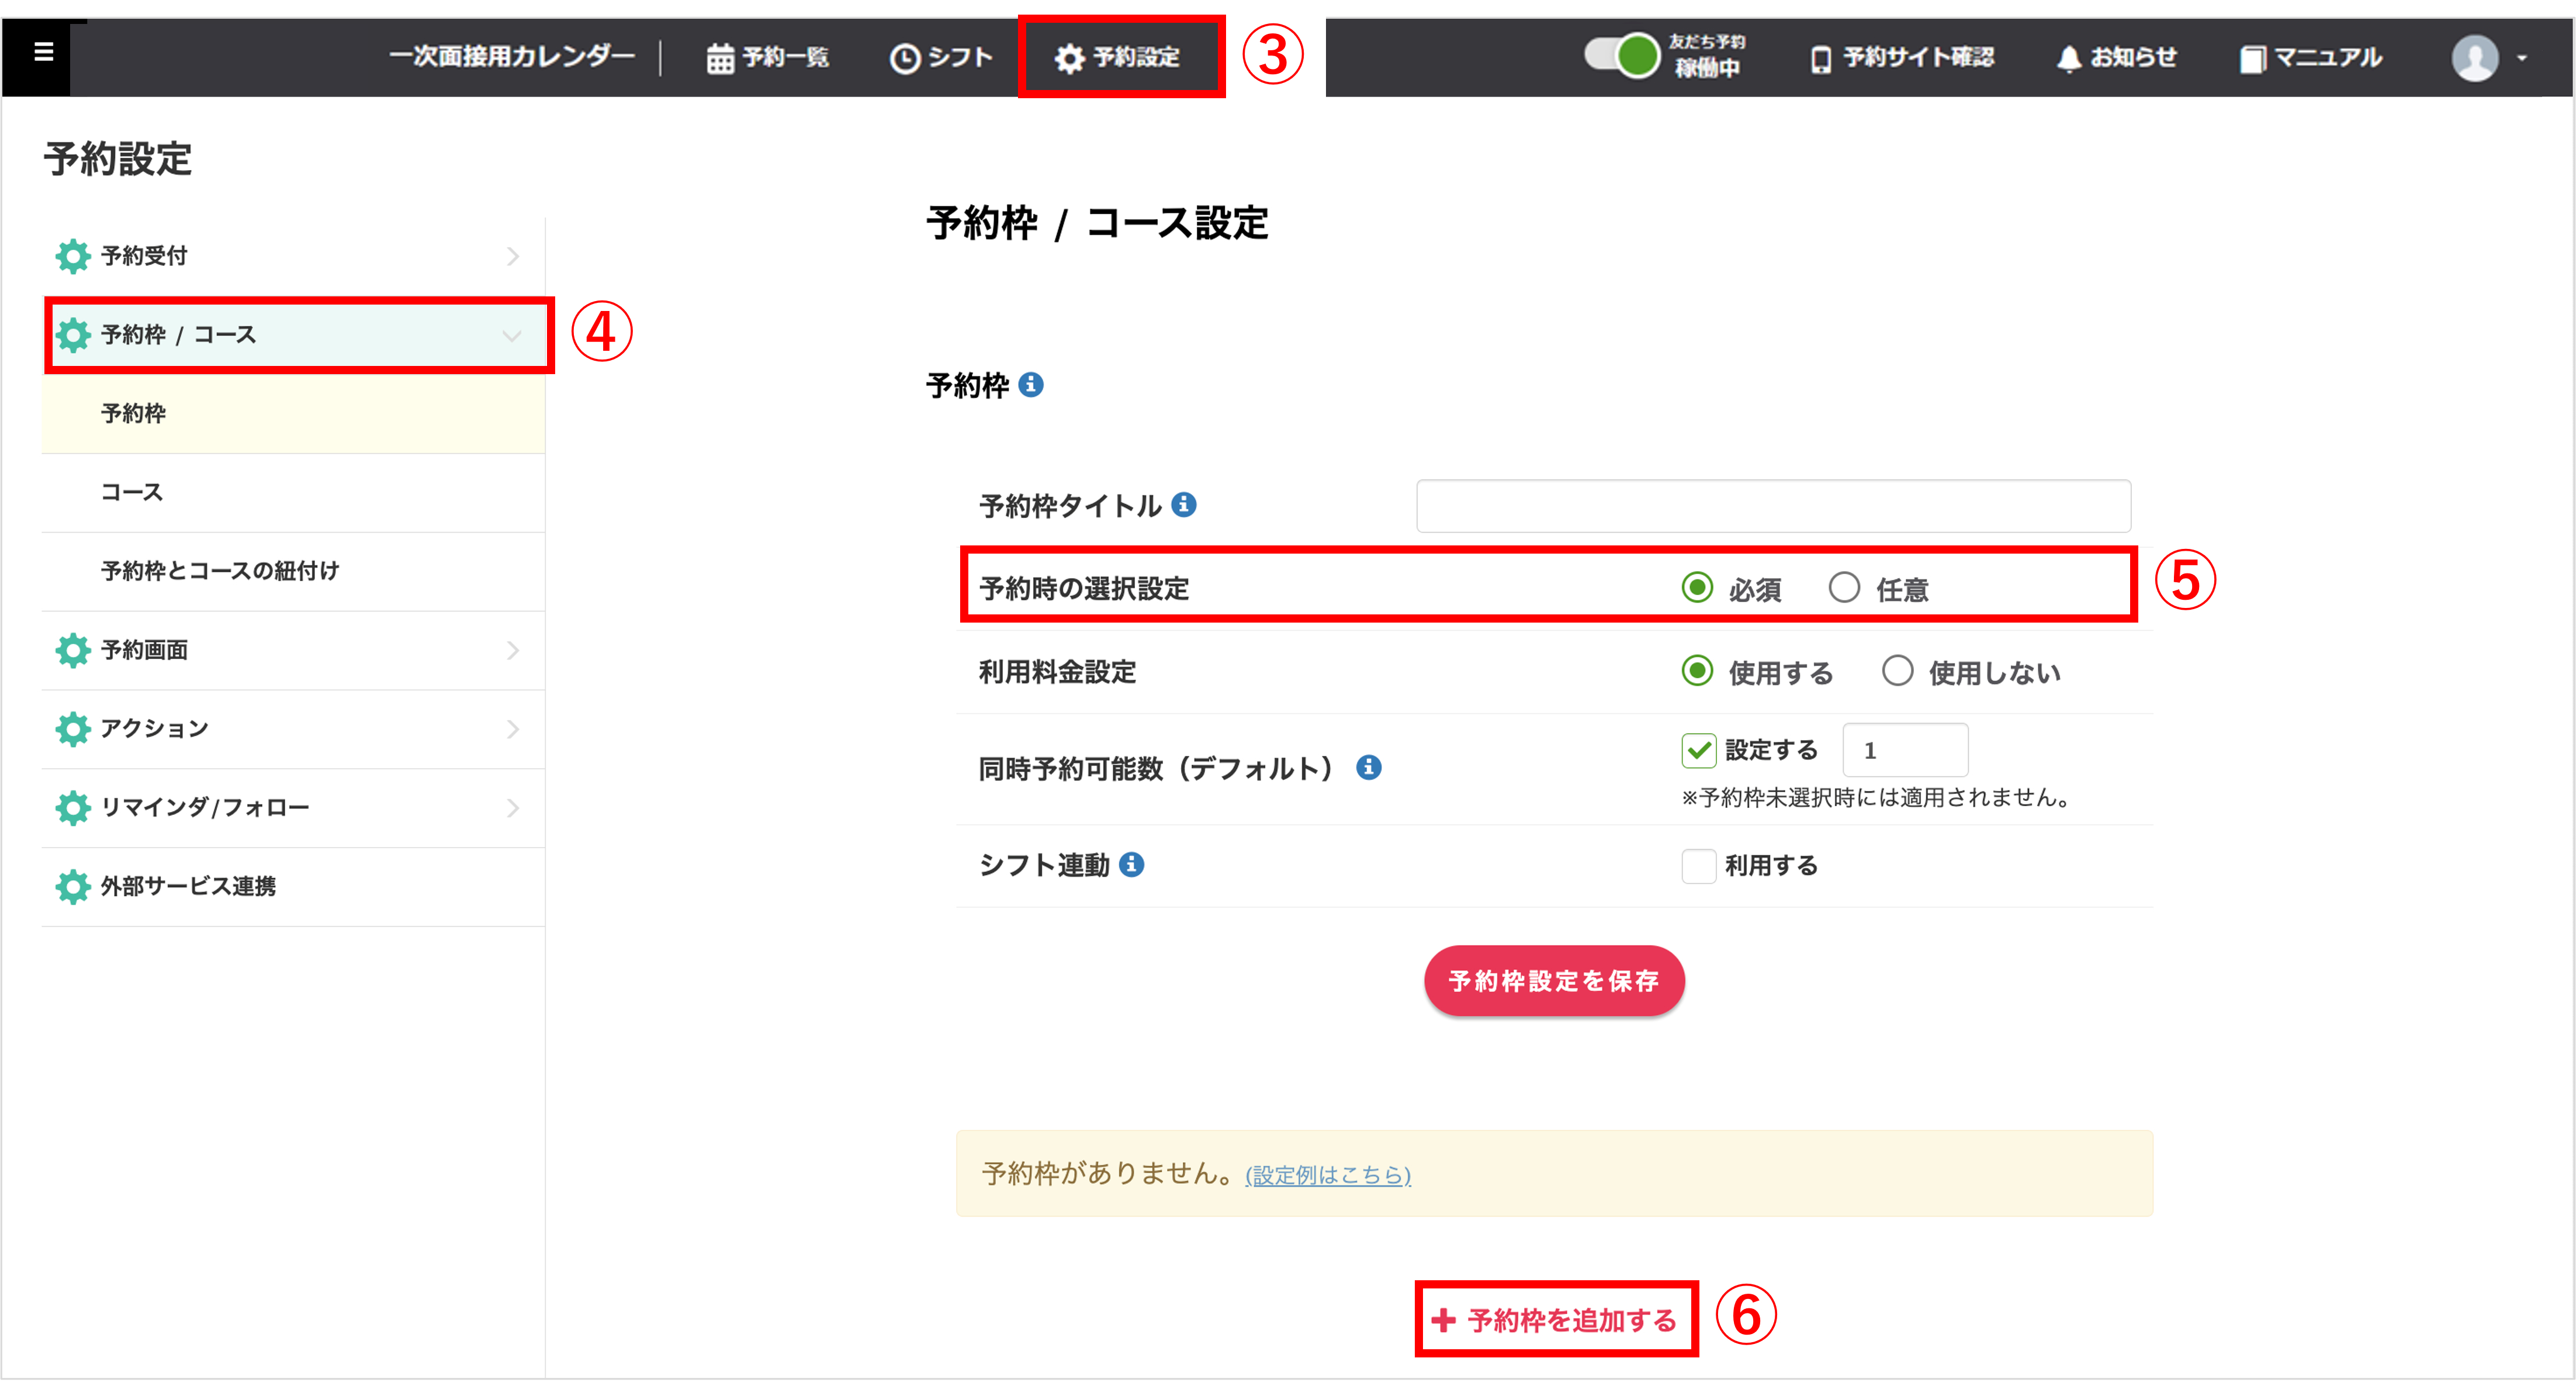
Task: Open 予約設定 in top navigation
Action: point(1118,58)
